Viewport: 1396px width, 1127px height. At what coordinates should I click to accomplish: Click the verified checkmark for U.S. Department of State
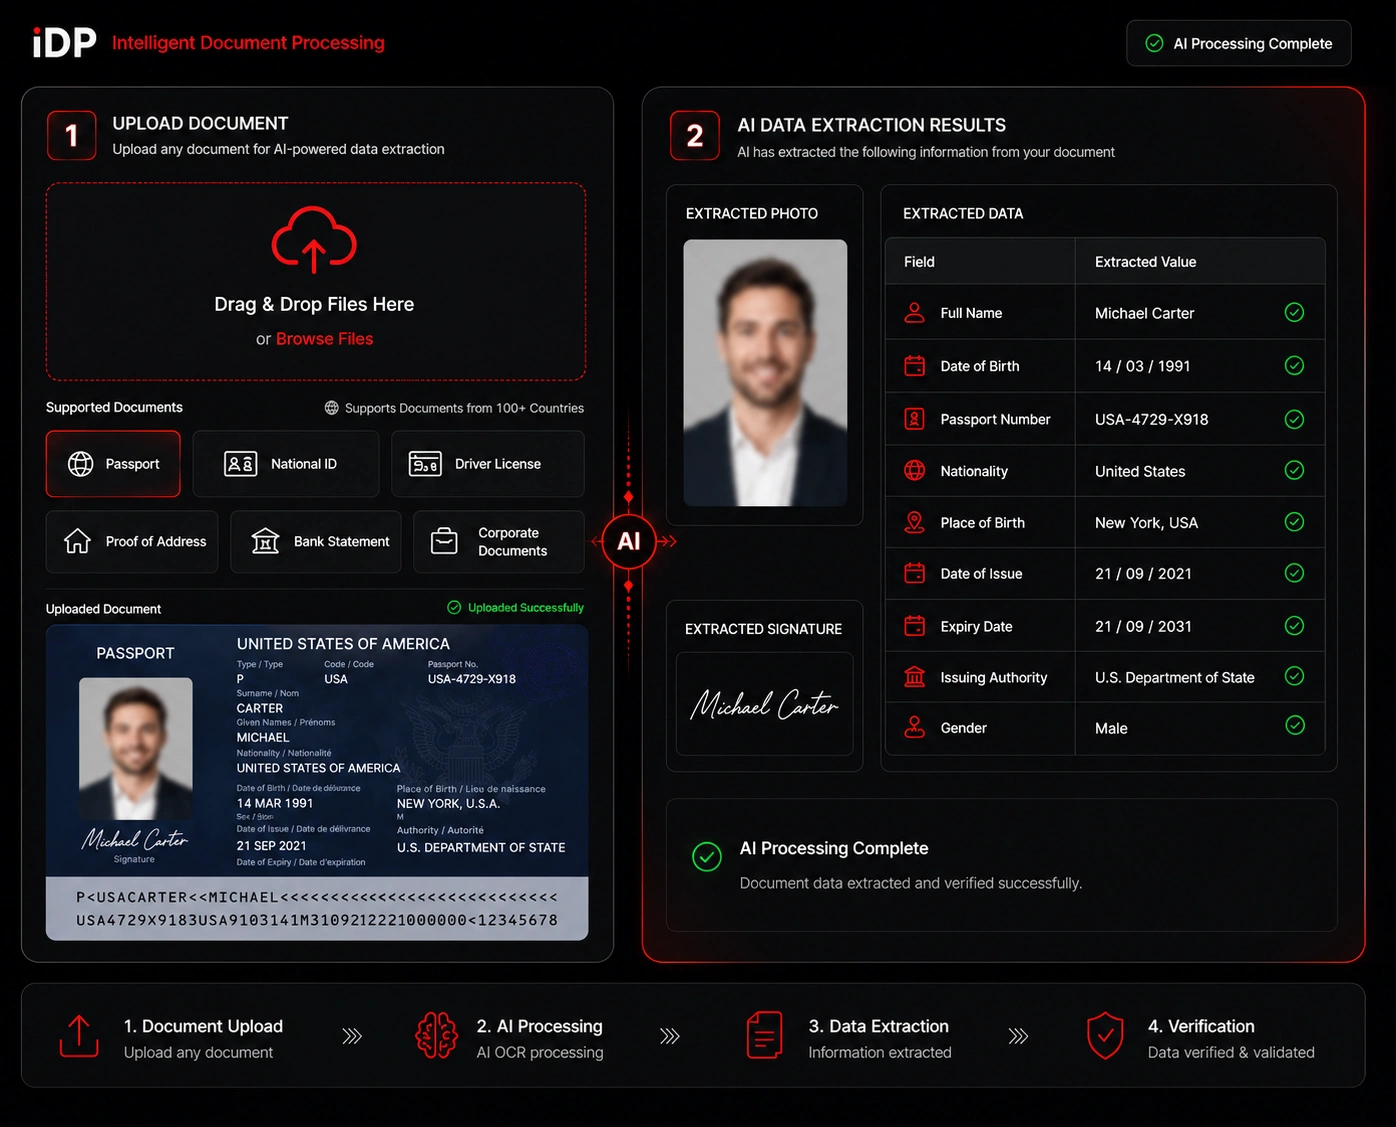click(1294, 676)
